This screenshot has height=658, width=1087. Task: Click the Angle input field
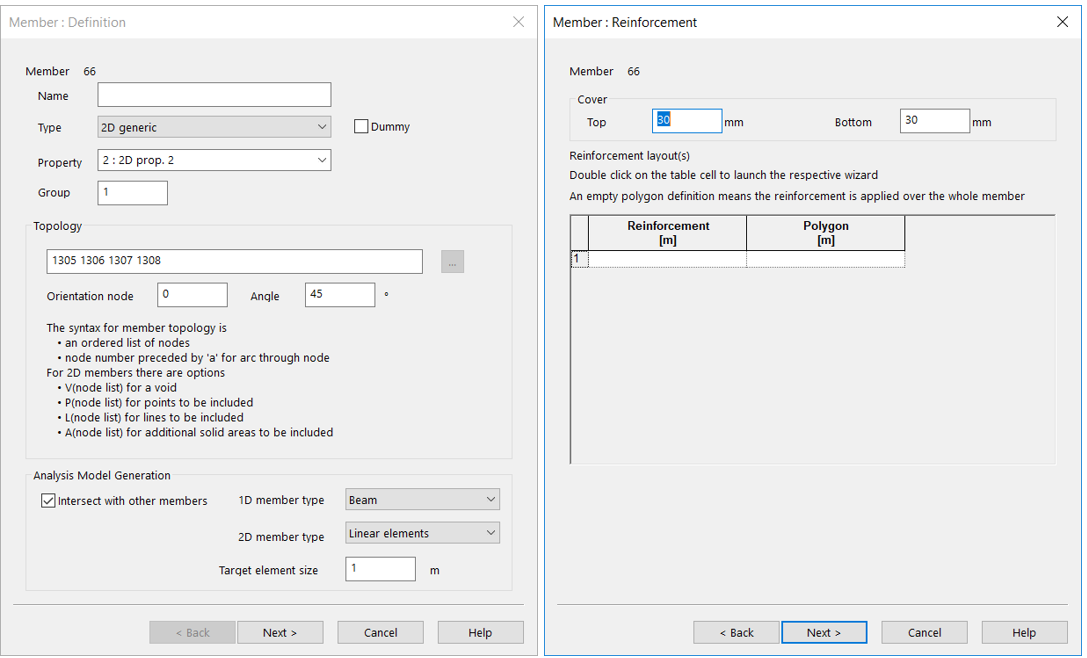pos(340,295)
